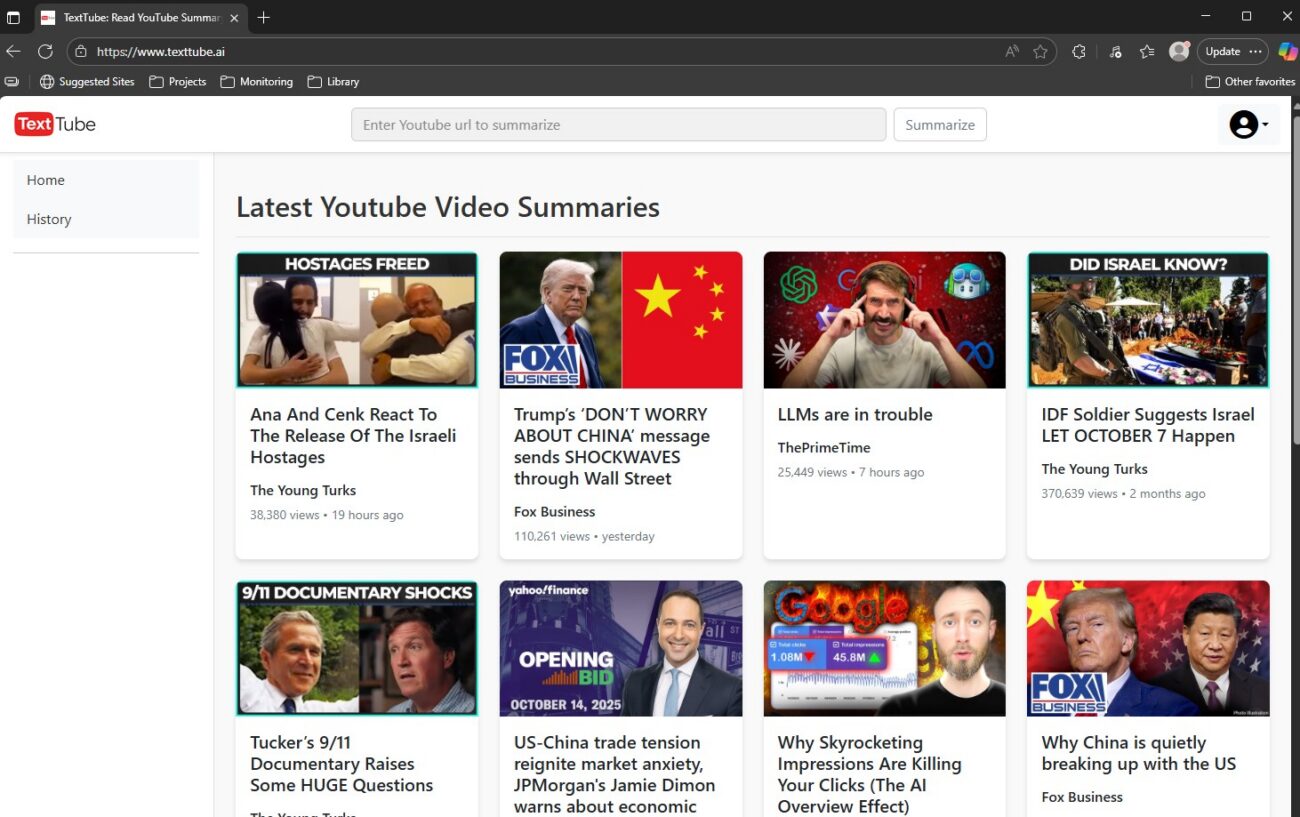The height and width of the screenshot is (817, 1300).
Task: Click the Summarize button
Action: click(939, 125)
